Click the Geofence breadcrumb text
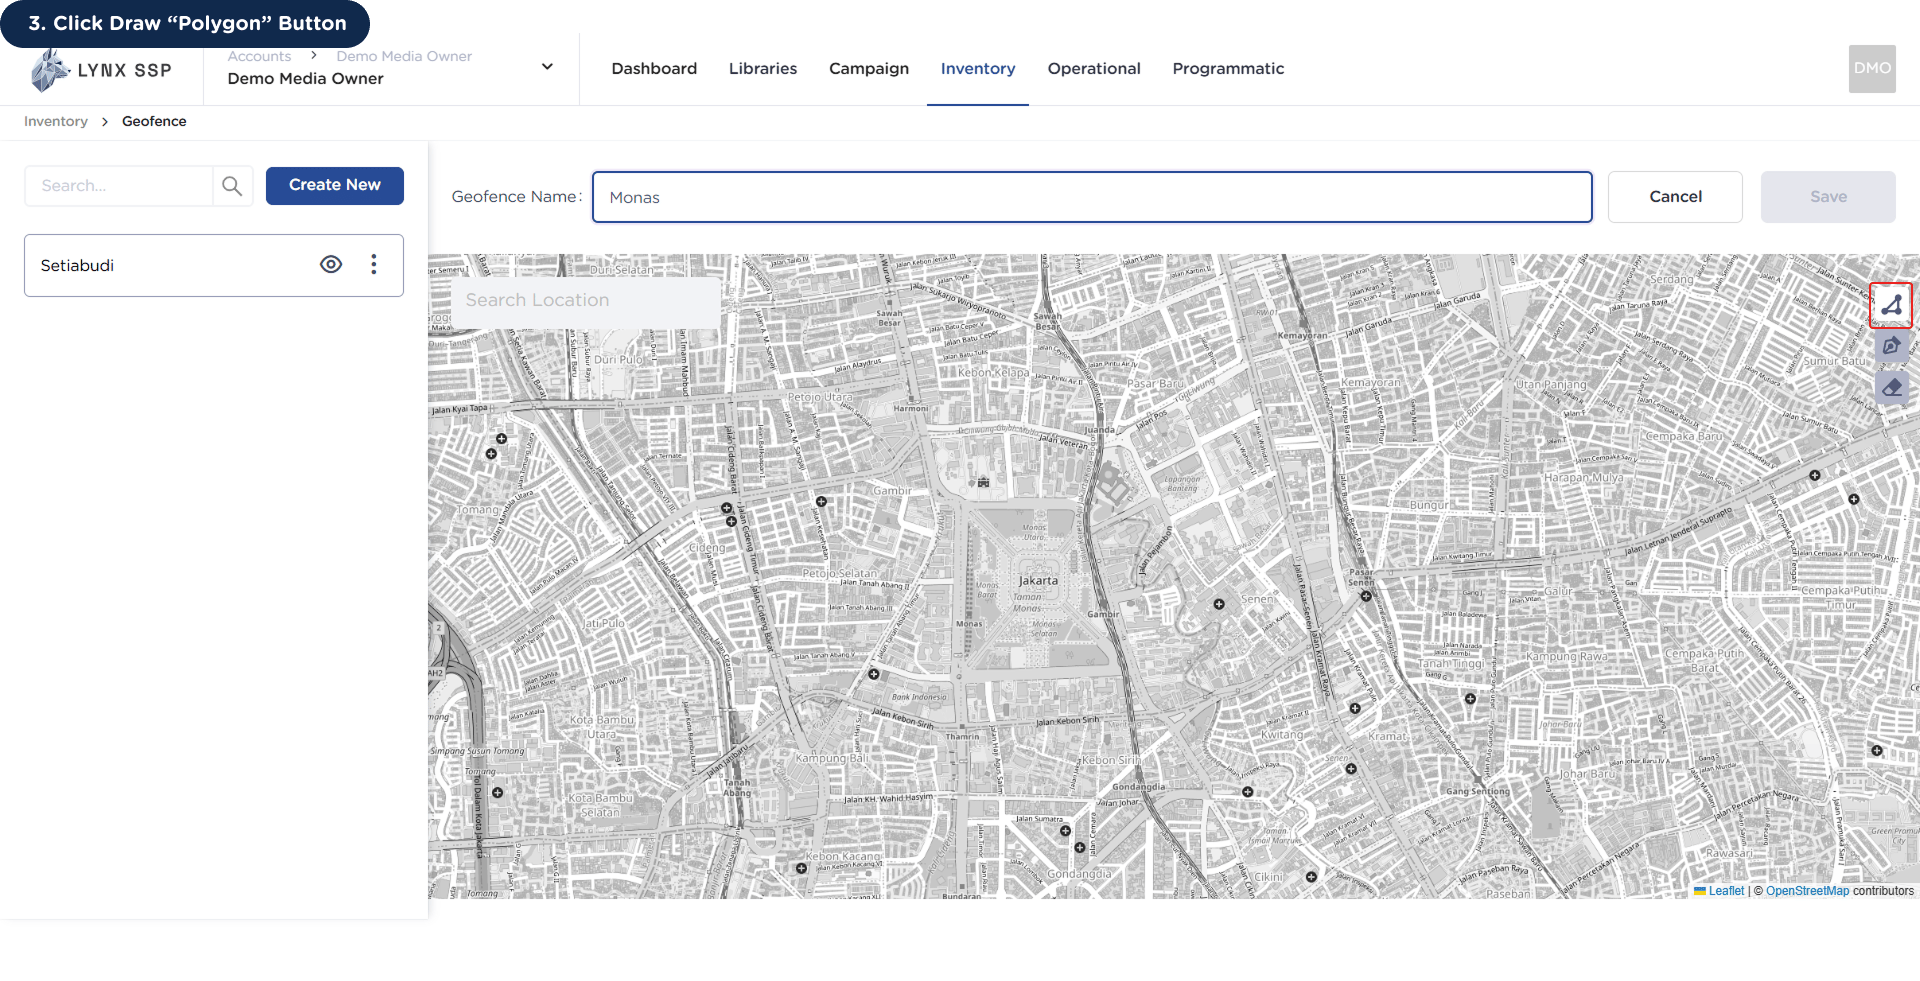 point(154,121)
